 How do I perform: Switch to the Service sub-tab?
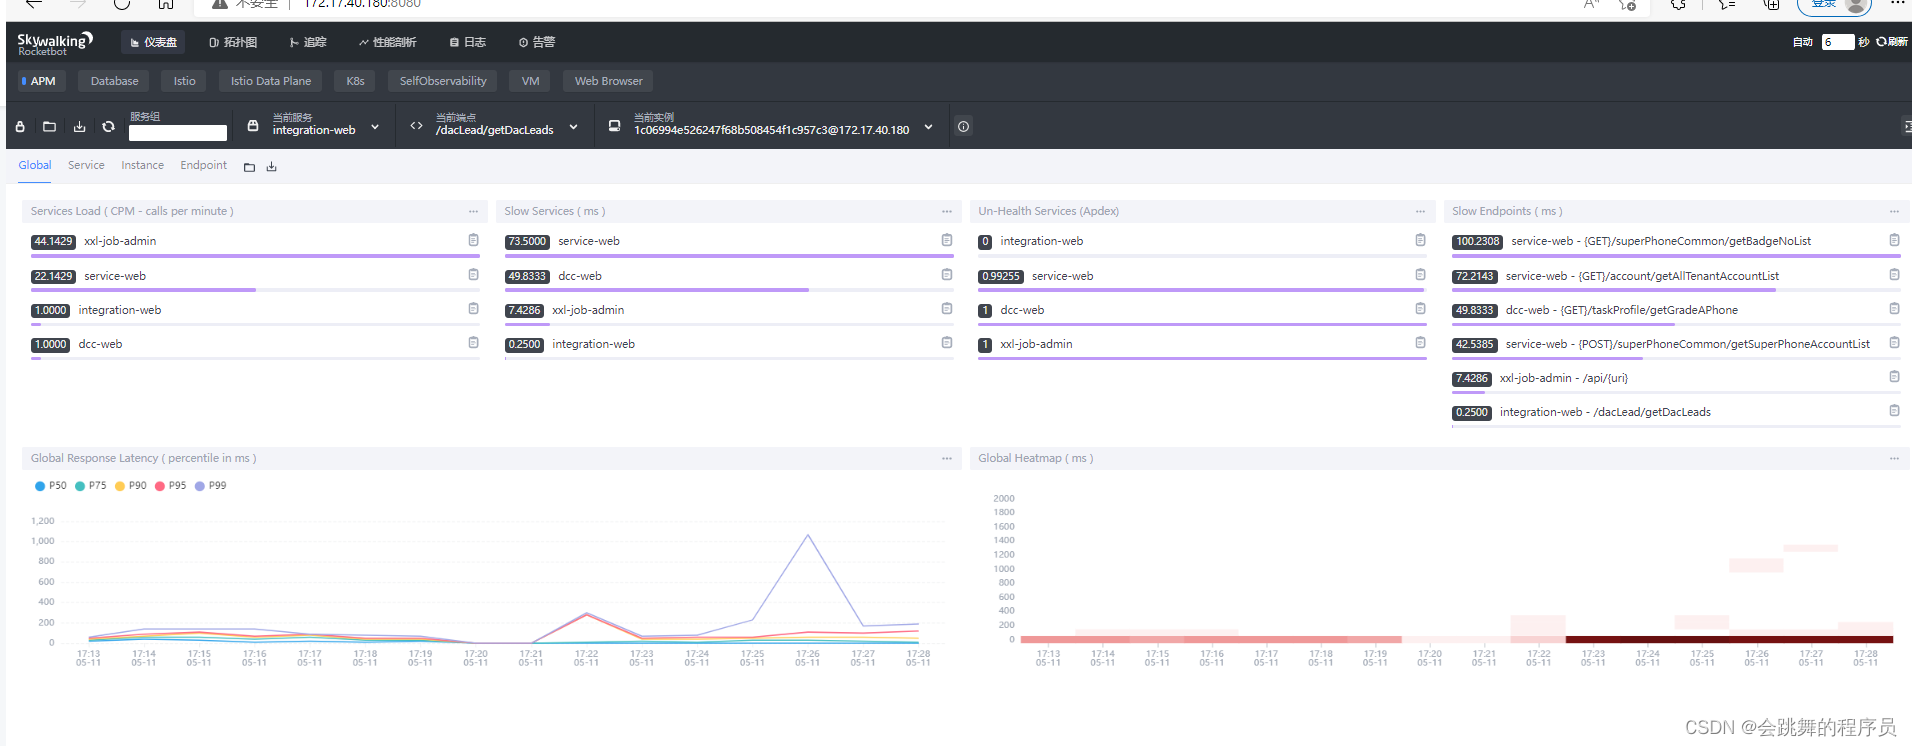coord(86,165)
